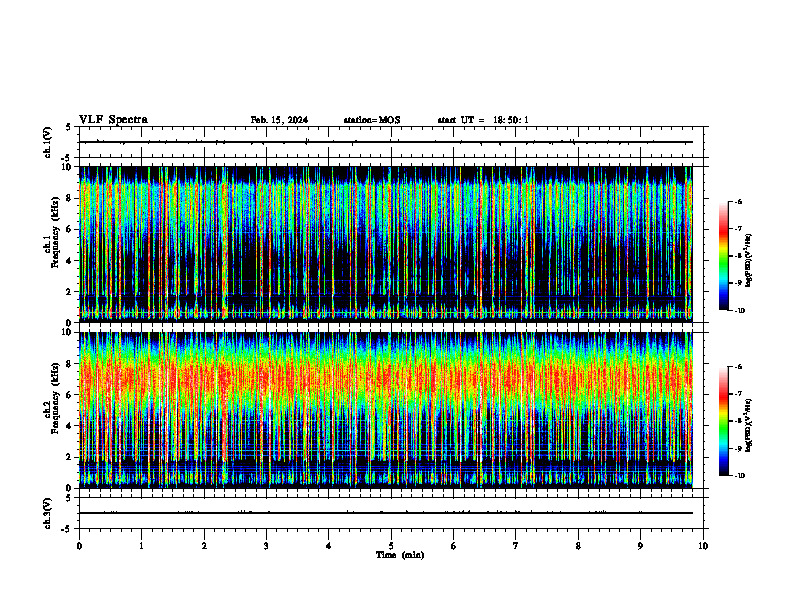The image size is (792, 612).
Task: Click the "7" tick on time axis
Action: point(516,546)
